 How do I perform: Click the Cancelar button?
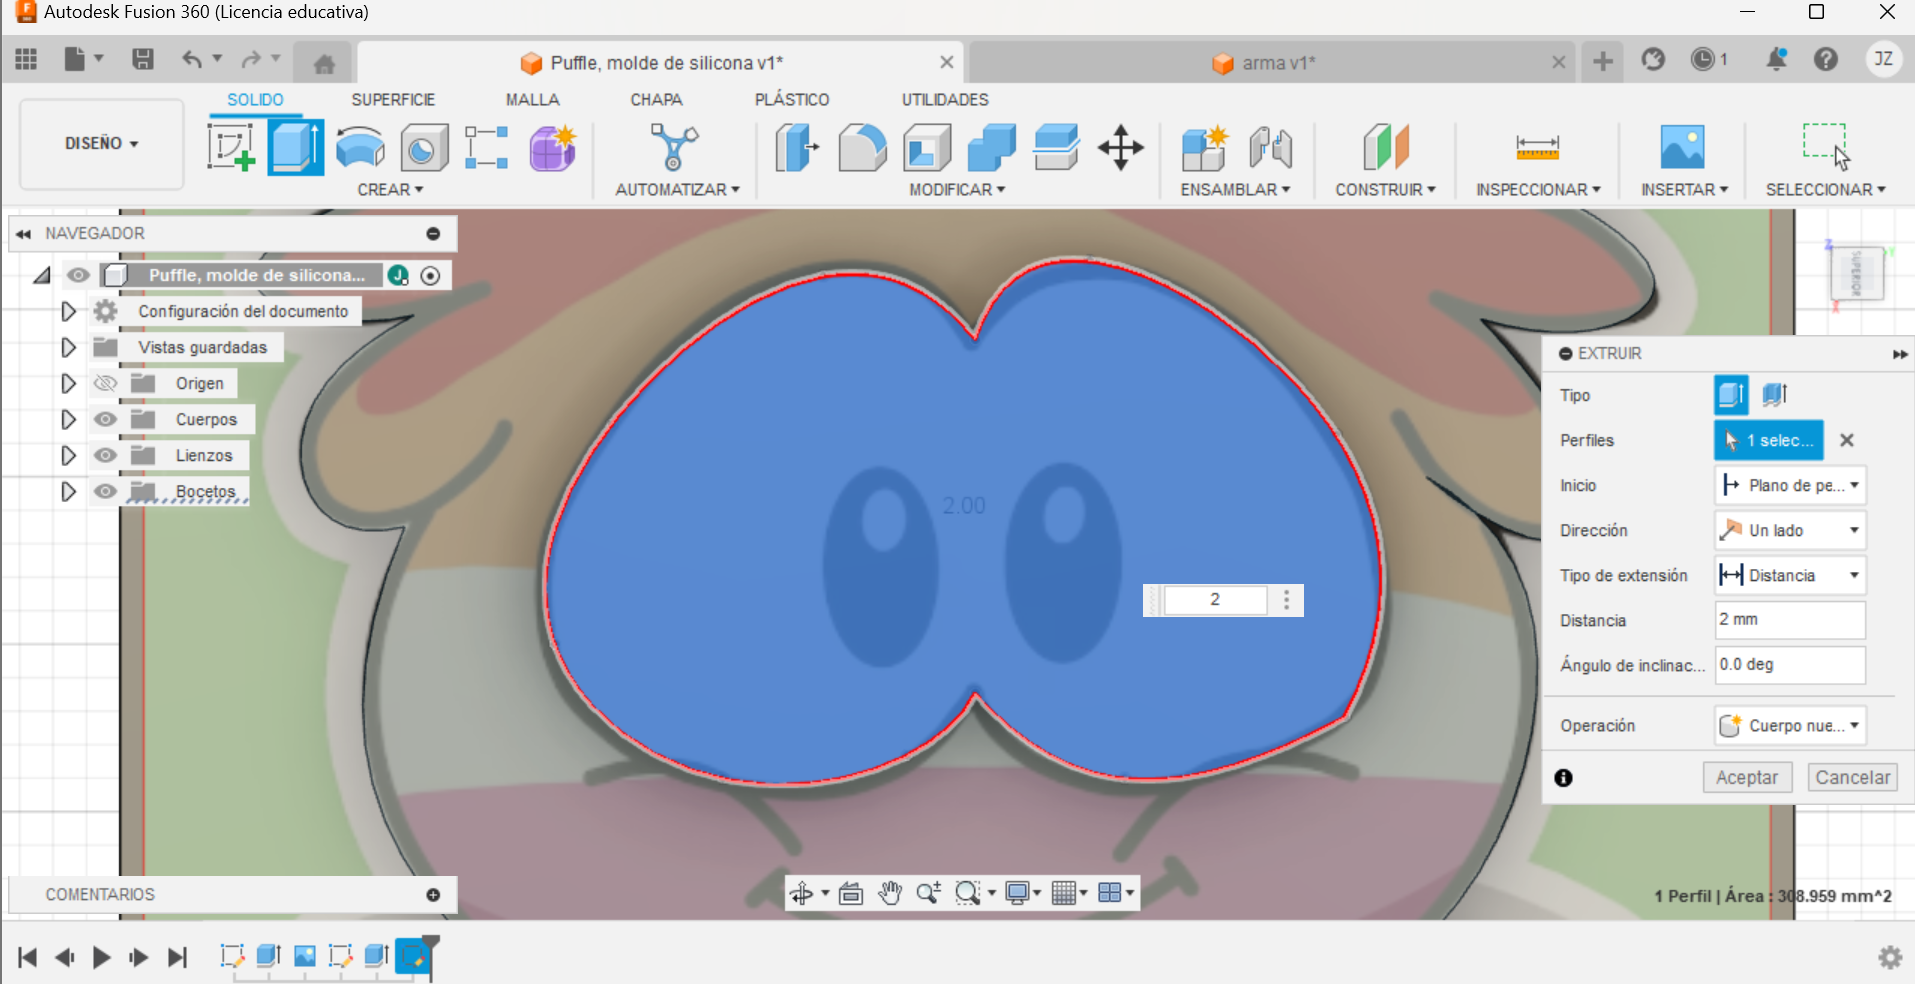(1852, 777)
